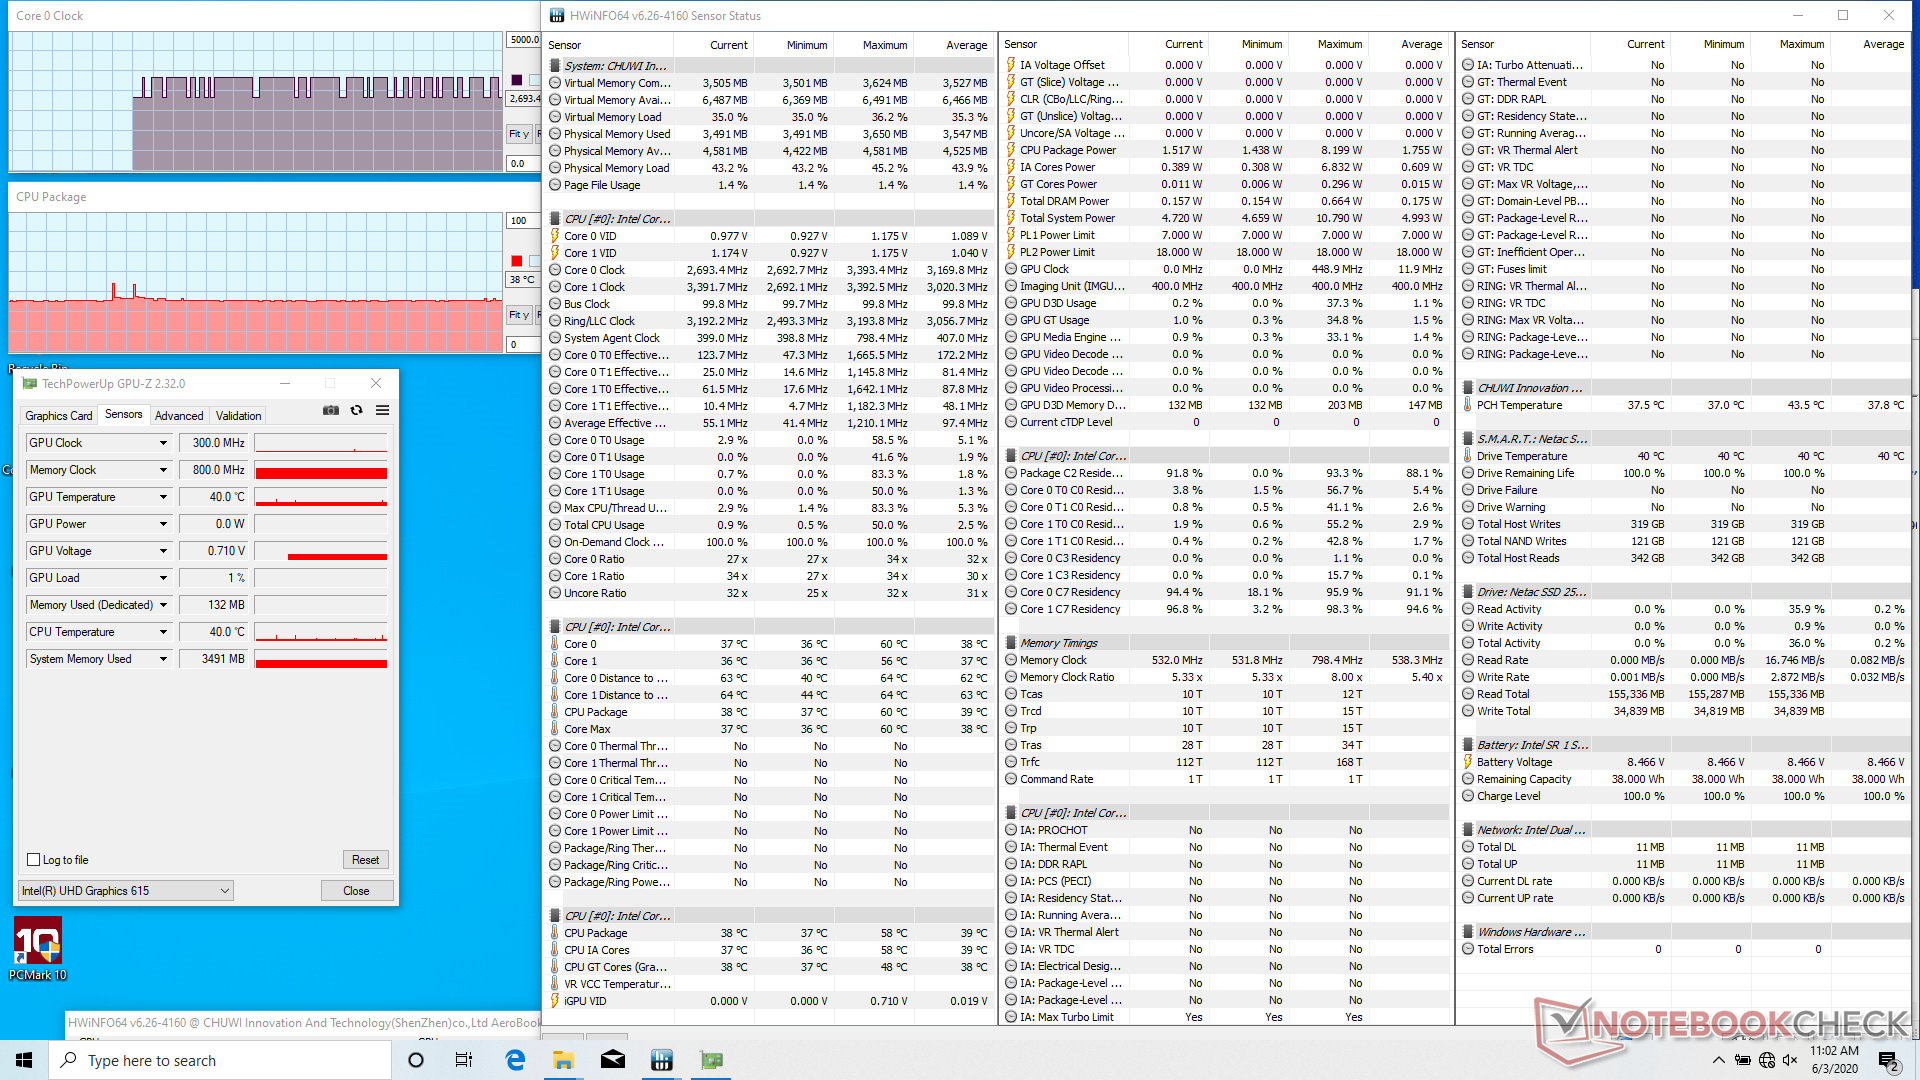Open GPU Power sensor dropdown

click(x=163, y=524)
